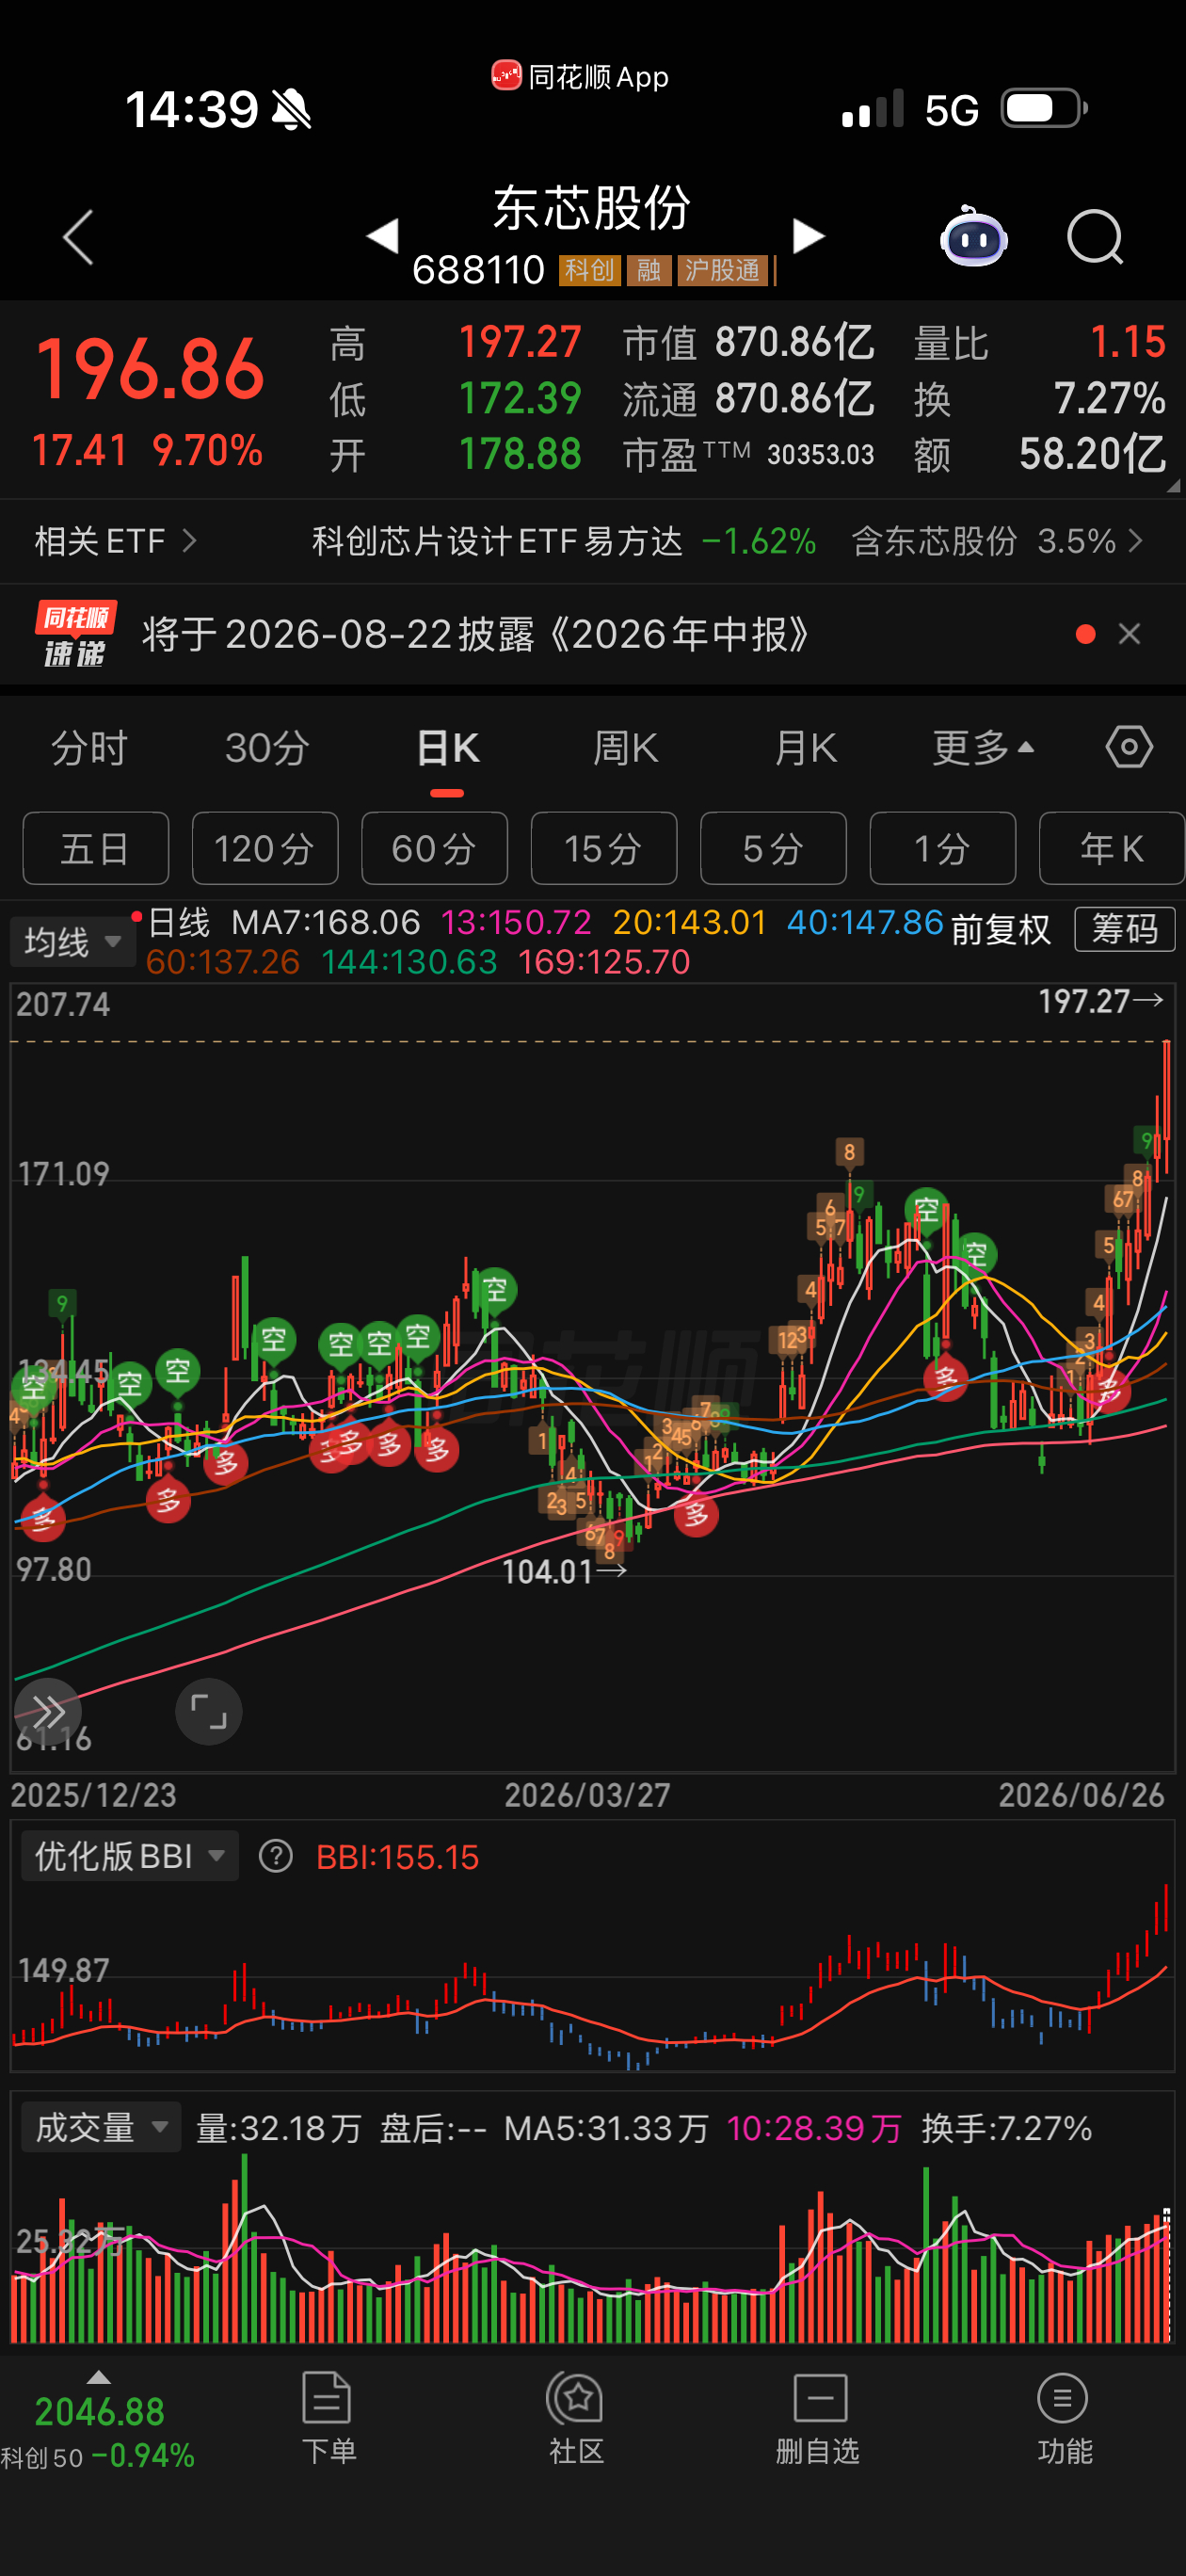The image size is (1186, 2576).
Task: Switch to 周K chart tab
Action: tap(625, 748)
